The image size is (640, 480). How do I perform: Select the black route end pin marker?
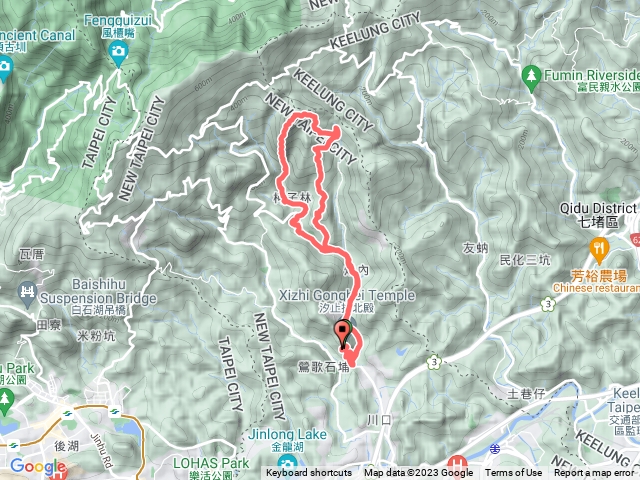tap(342, 334)
